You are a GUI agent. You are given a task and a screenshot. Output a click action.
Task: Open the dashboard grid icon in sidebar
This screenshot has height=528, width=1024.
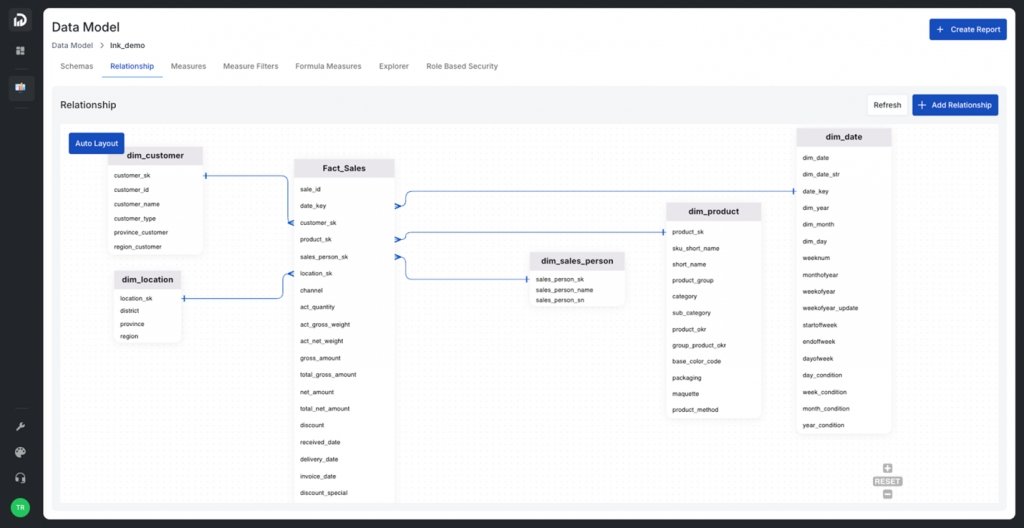tap(20, 50)
